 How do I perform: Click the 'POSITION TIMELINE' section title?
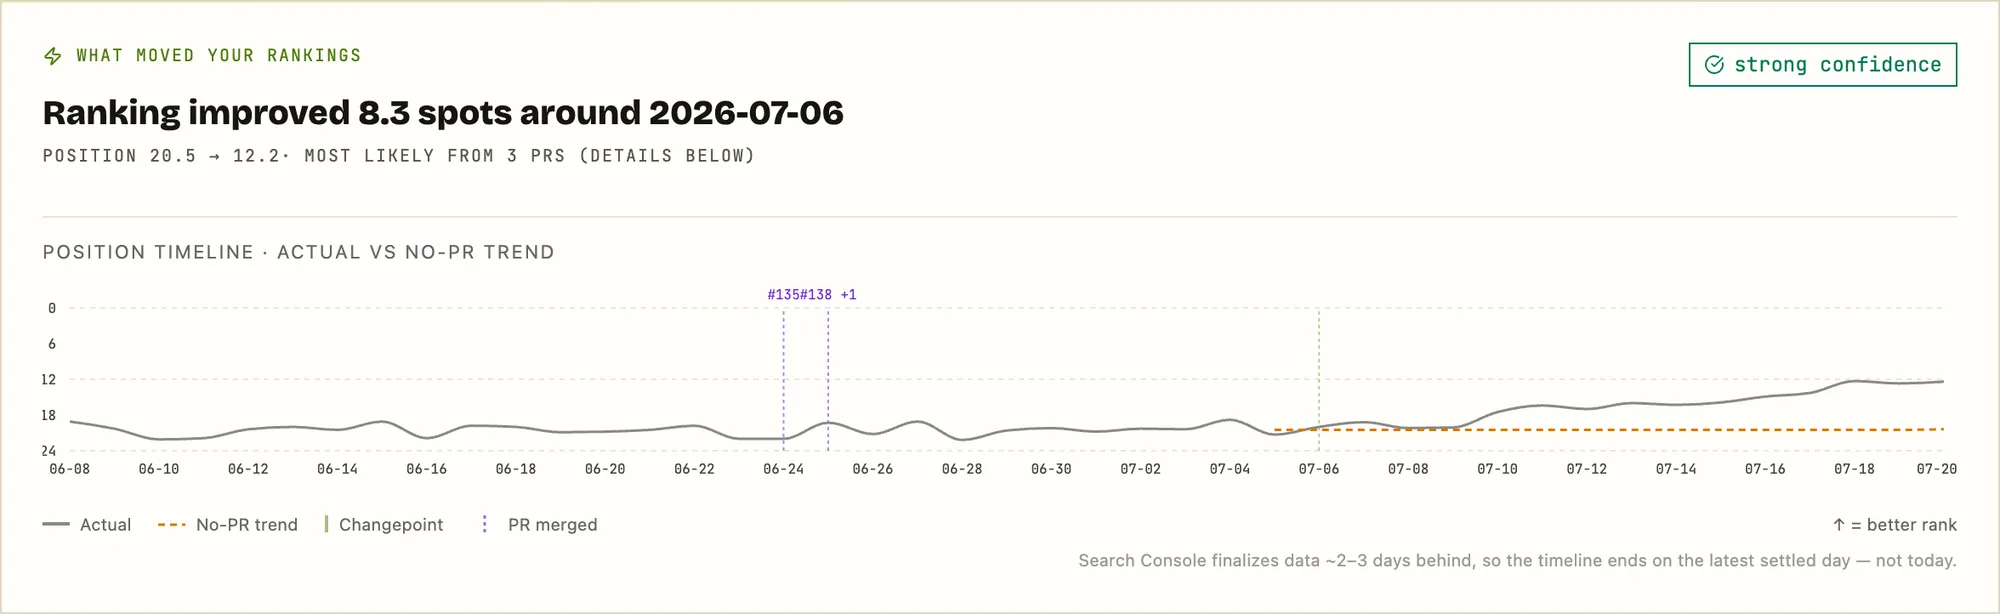point(299,252)
